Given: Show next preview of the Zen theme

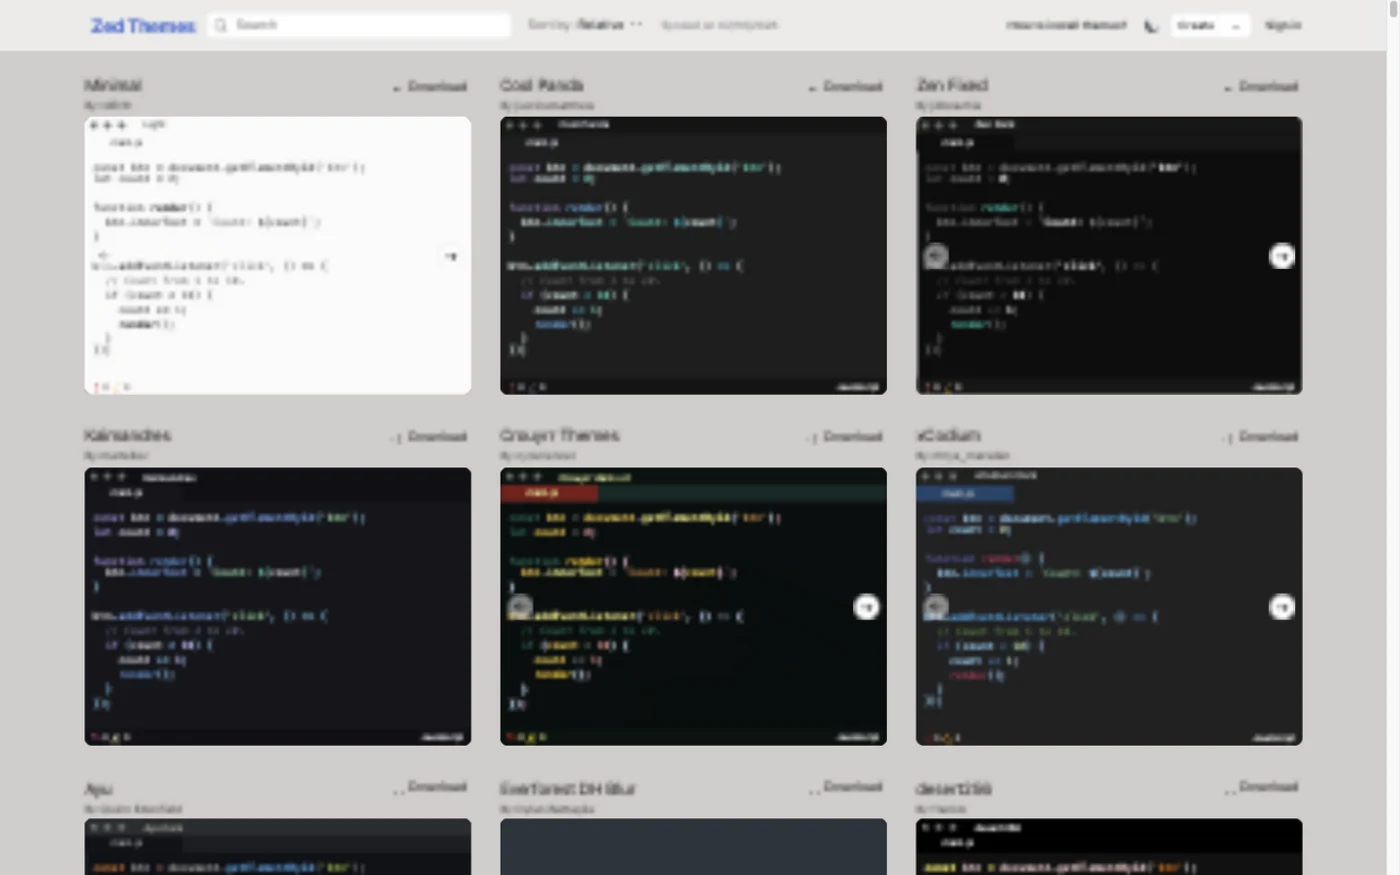Looking at the screenshot, I should (1282, 256).
